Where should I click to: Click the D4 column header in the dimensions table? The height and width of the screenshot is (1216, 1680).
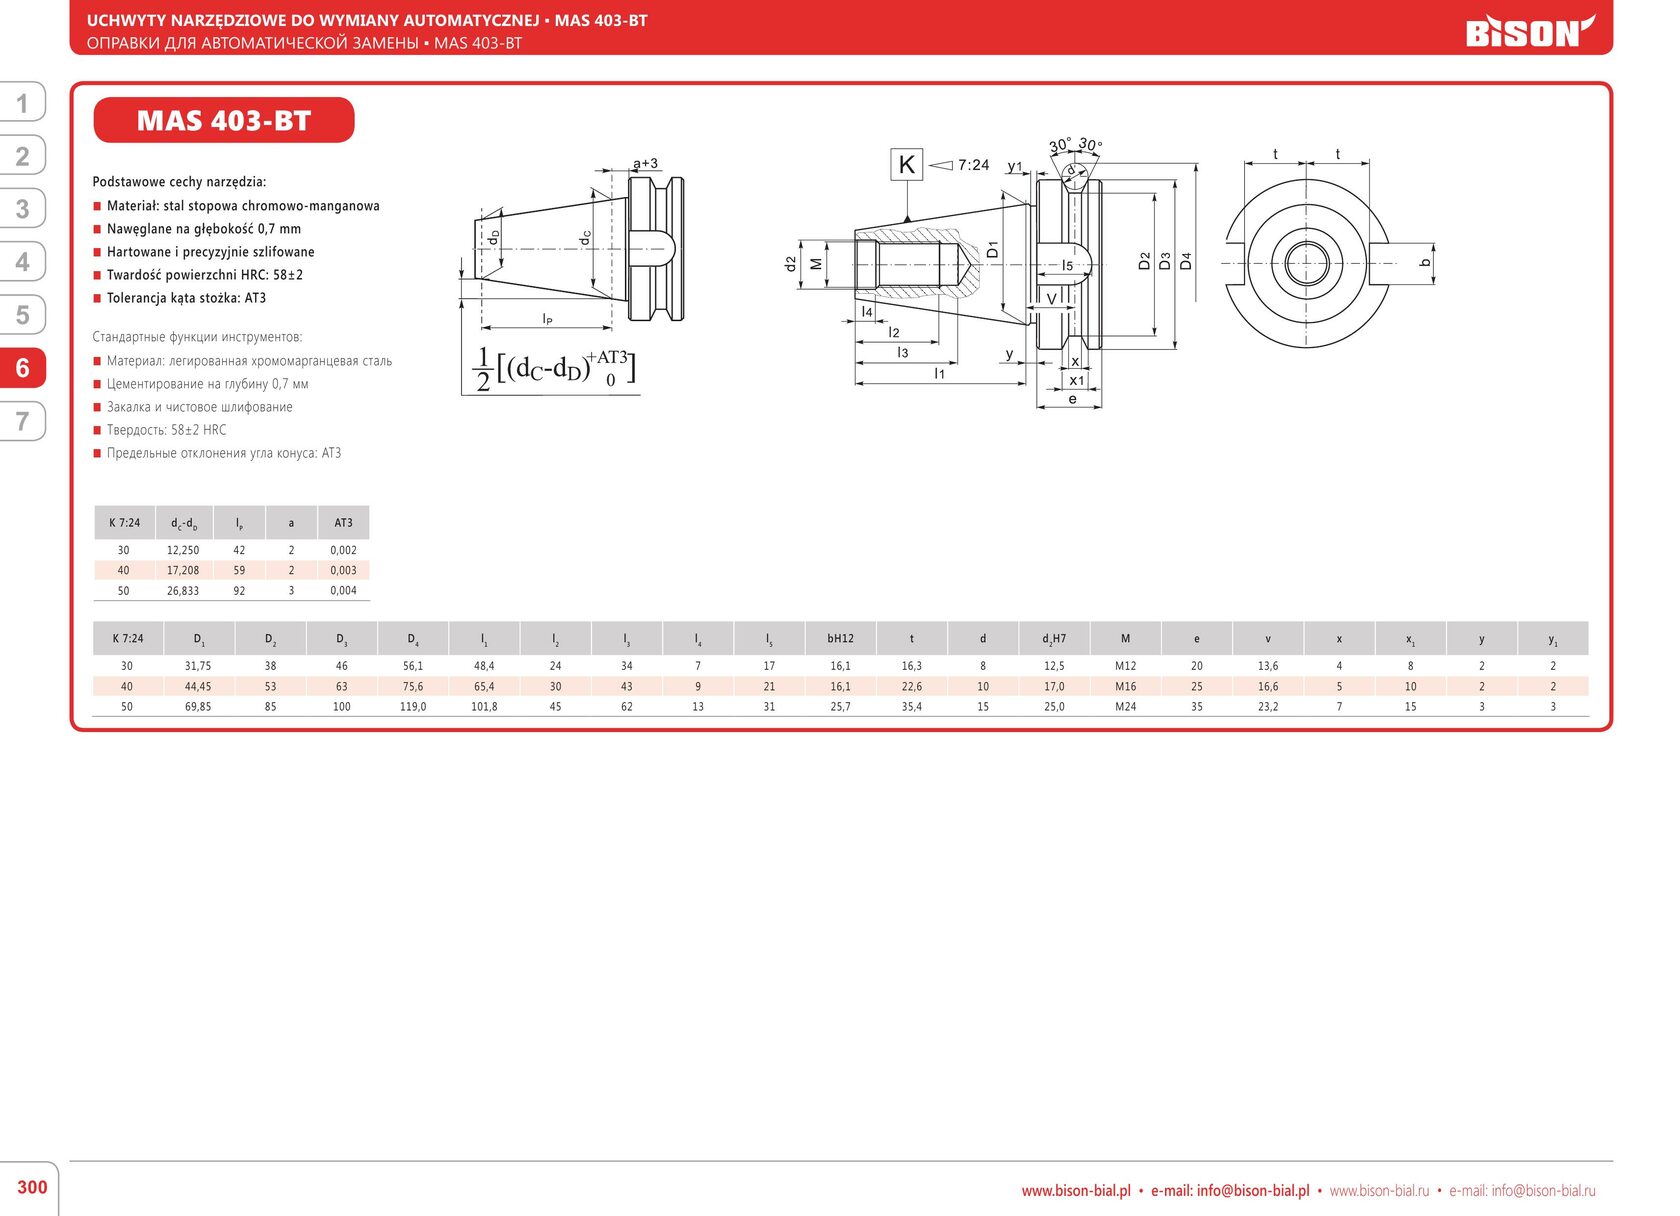(x=413, y=639)
